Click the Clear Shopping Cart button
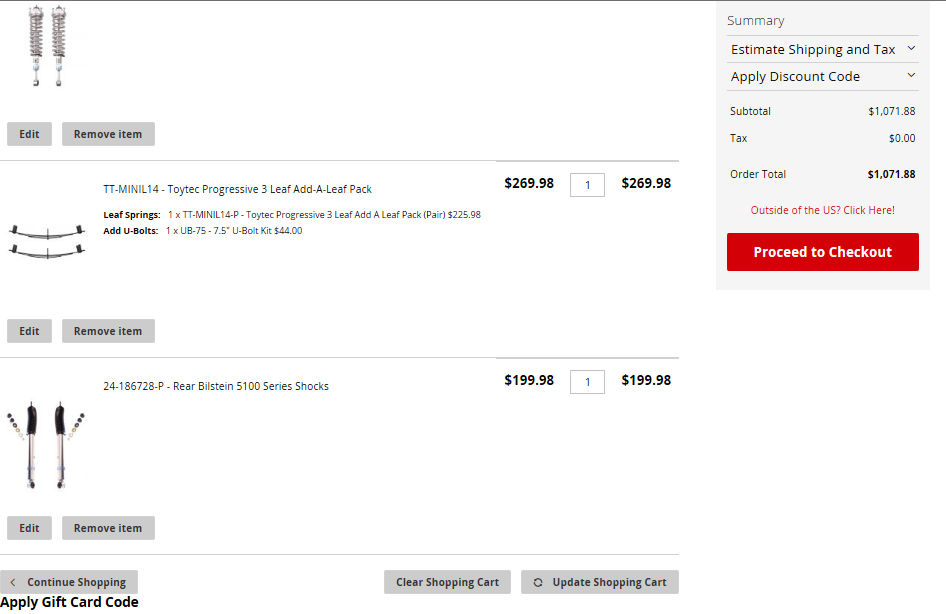Image resolution: width=946 pixels, height=614 pixels. 447,582
